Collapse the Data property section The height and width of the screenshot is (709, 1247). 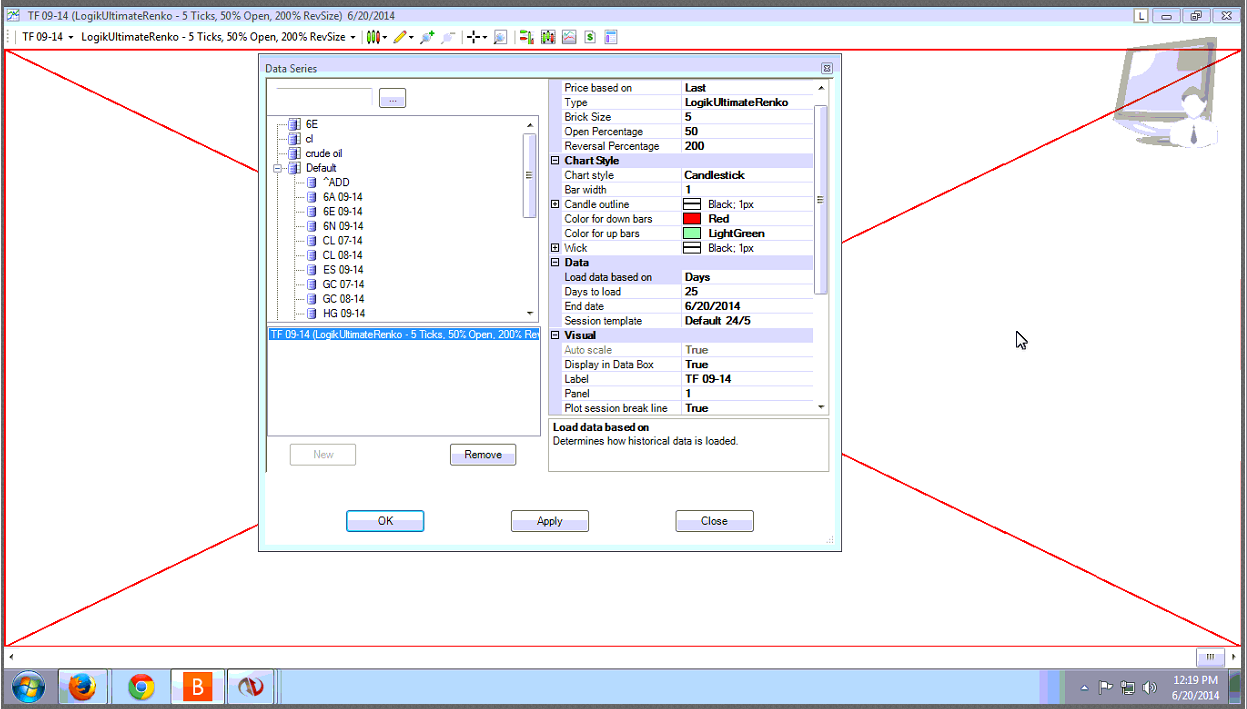tap(556, 262)
